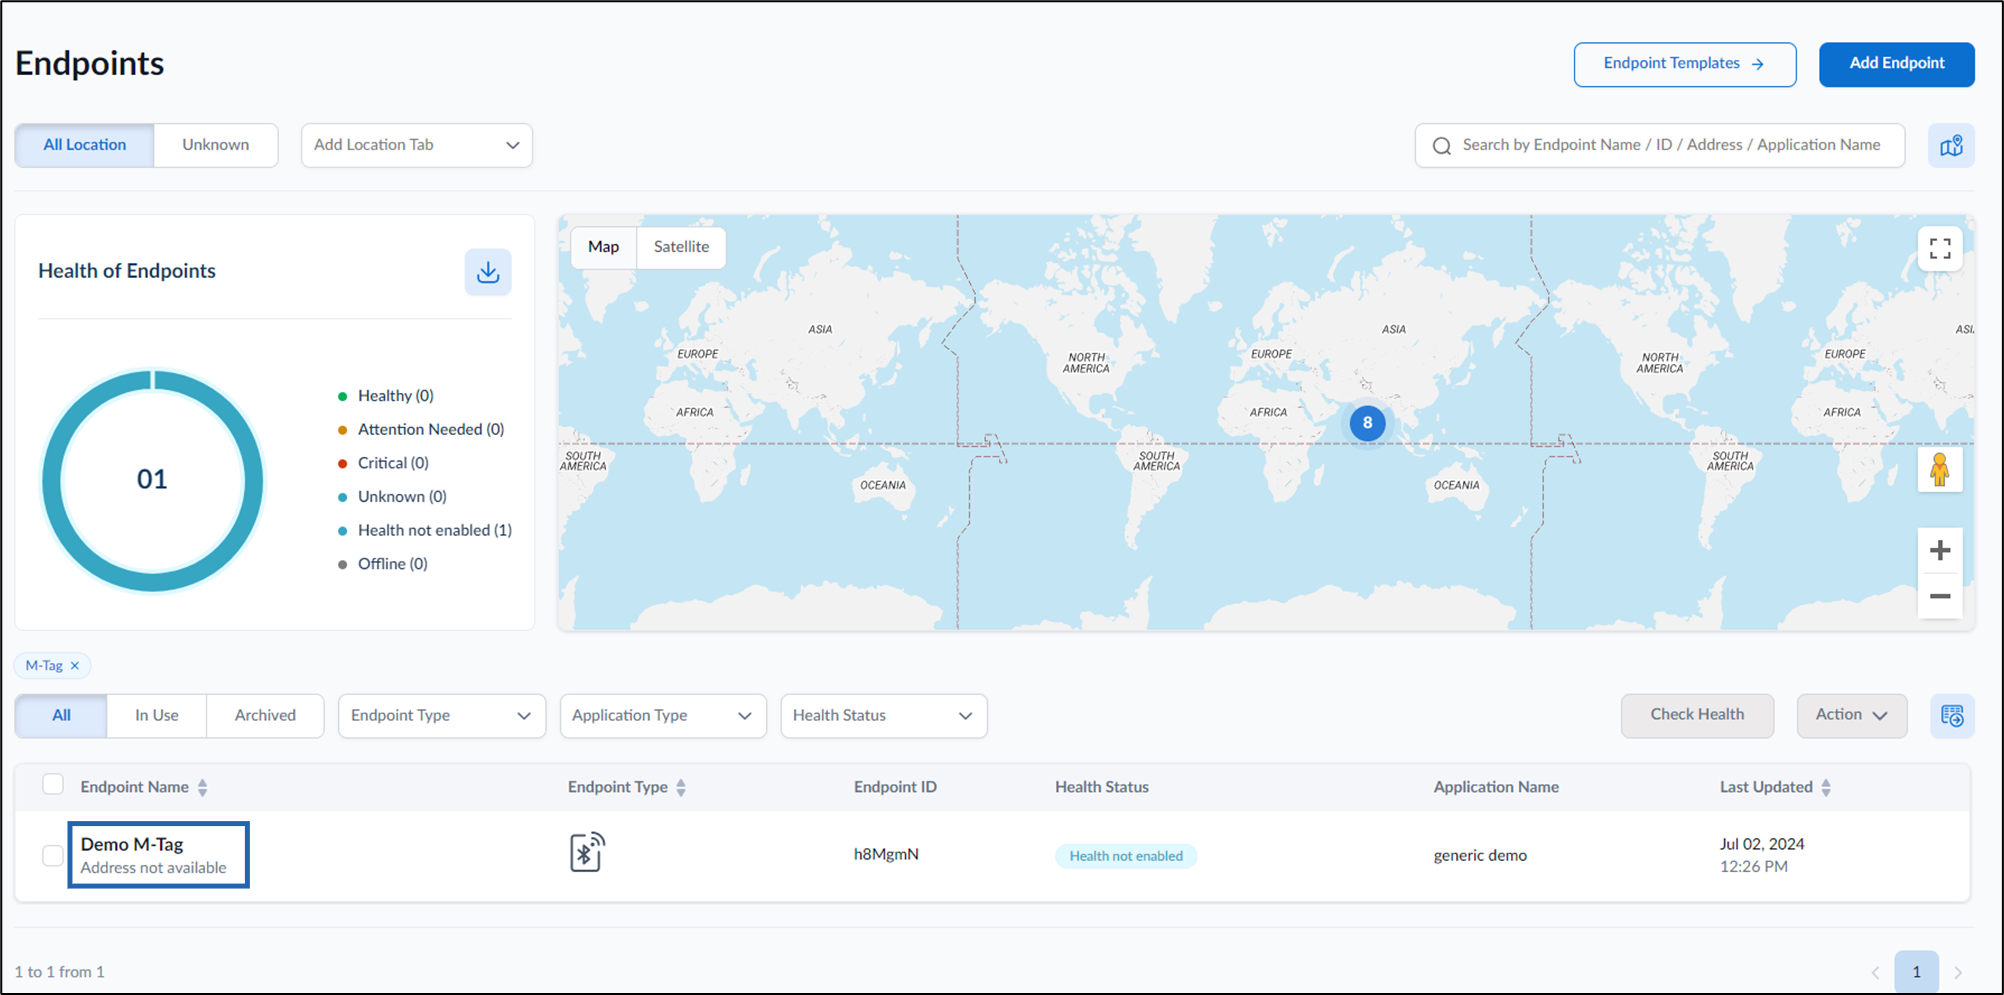Image resolution: width=2004 pixels, height=995 pixels.
Task: Select the All endpoints tab
Action: point(61,716)
